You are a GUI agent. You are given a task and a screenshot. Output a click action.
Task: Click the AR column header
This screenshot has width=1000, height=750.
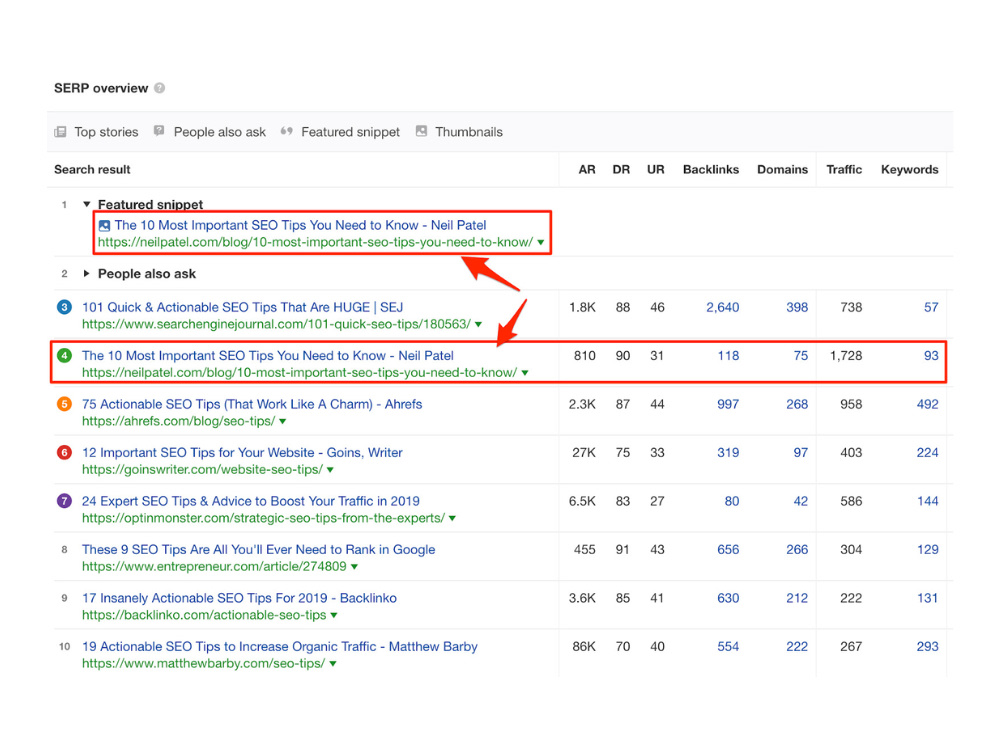(x=587, y=170)
